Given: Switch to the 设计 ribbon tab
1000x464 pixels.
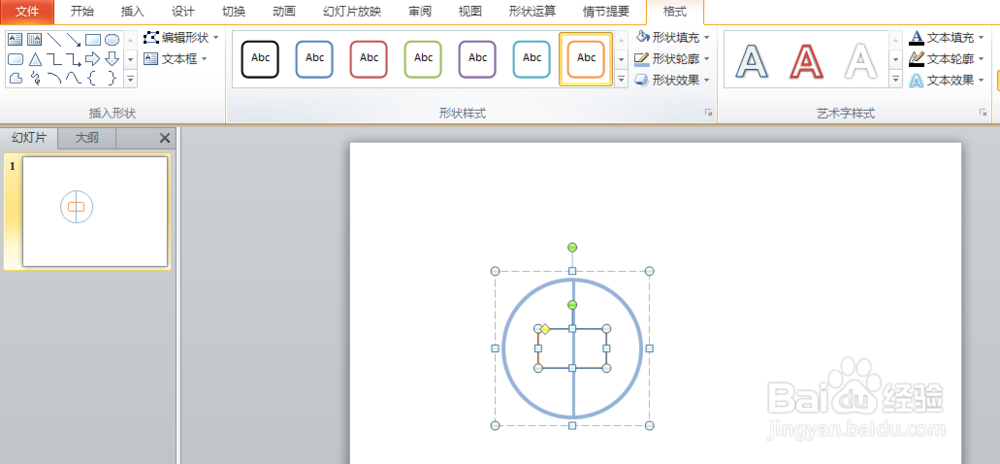Looking at the screenshot, I should (183, 11).
